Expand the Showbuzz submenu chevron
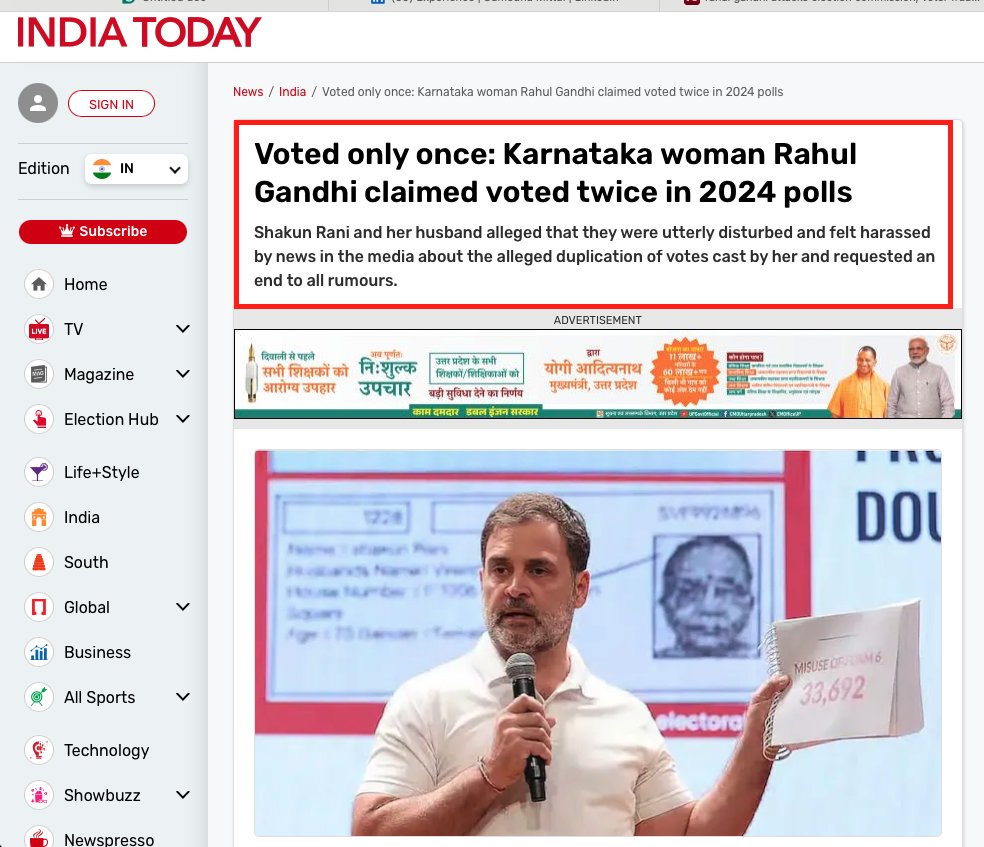 183,795
